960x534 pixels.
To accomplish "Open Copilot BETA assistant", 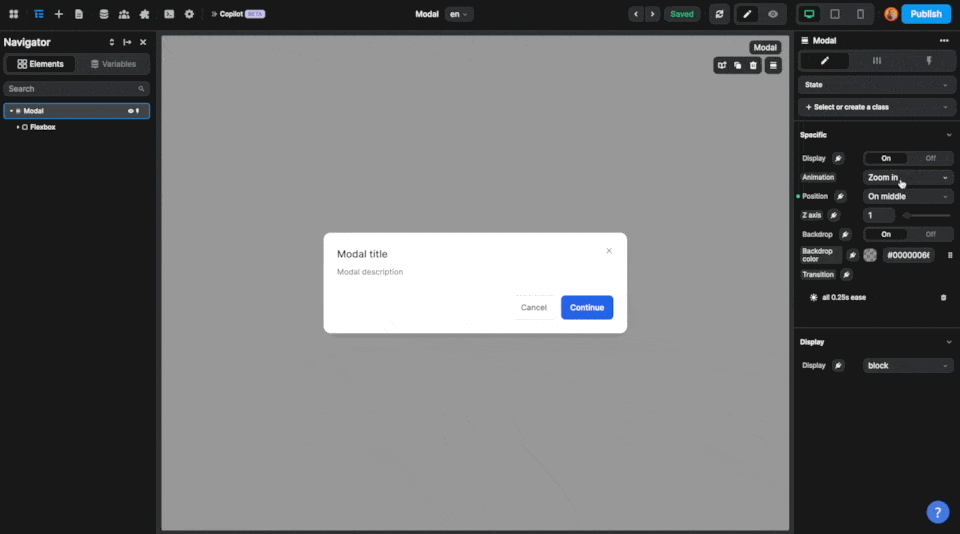I will [238, 14].
